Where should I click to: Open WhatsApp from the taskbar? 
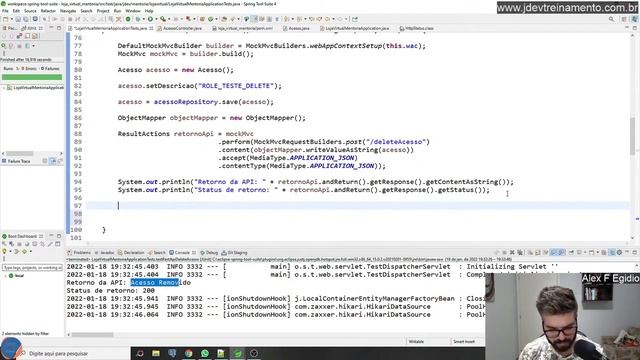(x=204, y=353)
